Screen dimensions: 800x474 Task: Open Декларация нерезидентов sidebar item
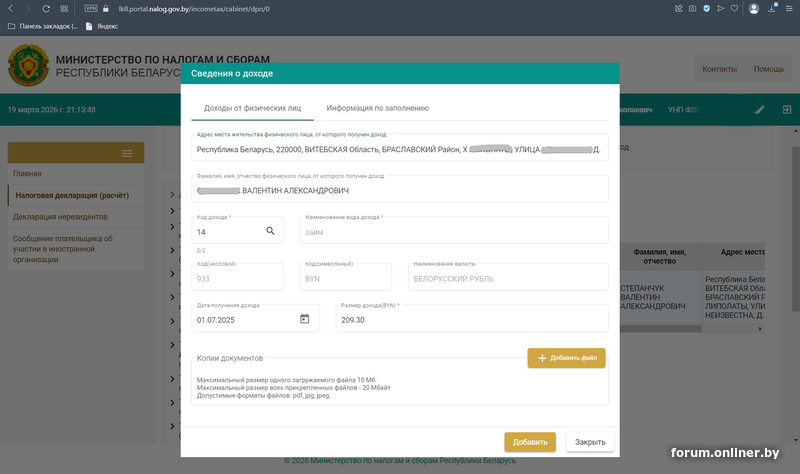pyautogui.click(x=76, y=217)
